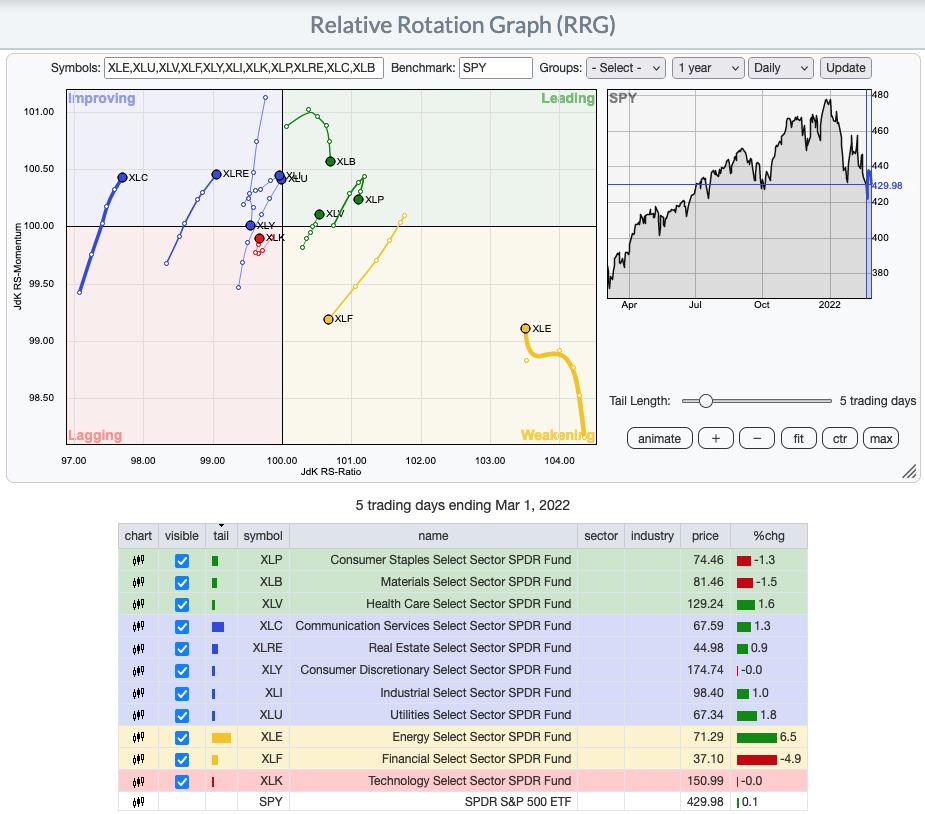Click Energy Select Sector SPDR Fund name

[481, 737]
